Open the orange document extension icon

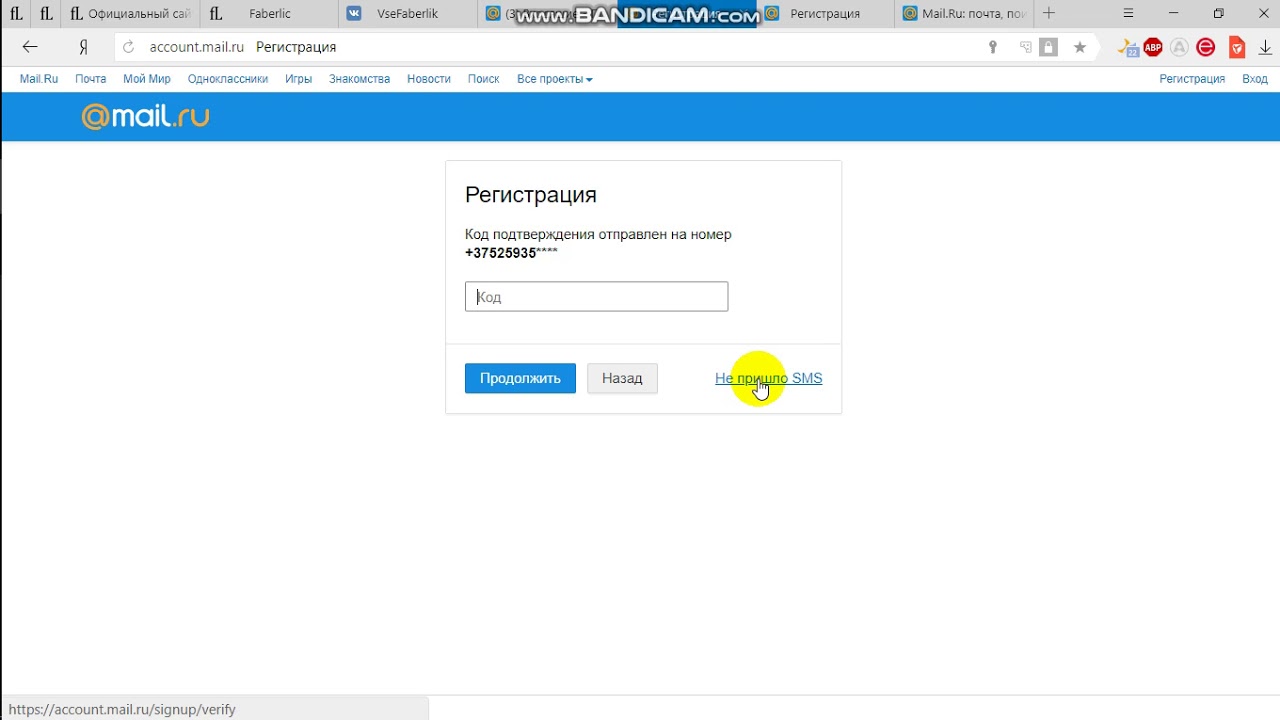(1237, 47)
